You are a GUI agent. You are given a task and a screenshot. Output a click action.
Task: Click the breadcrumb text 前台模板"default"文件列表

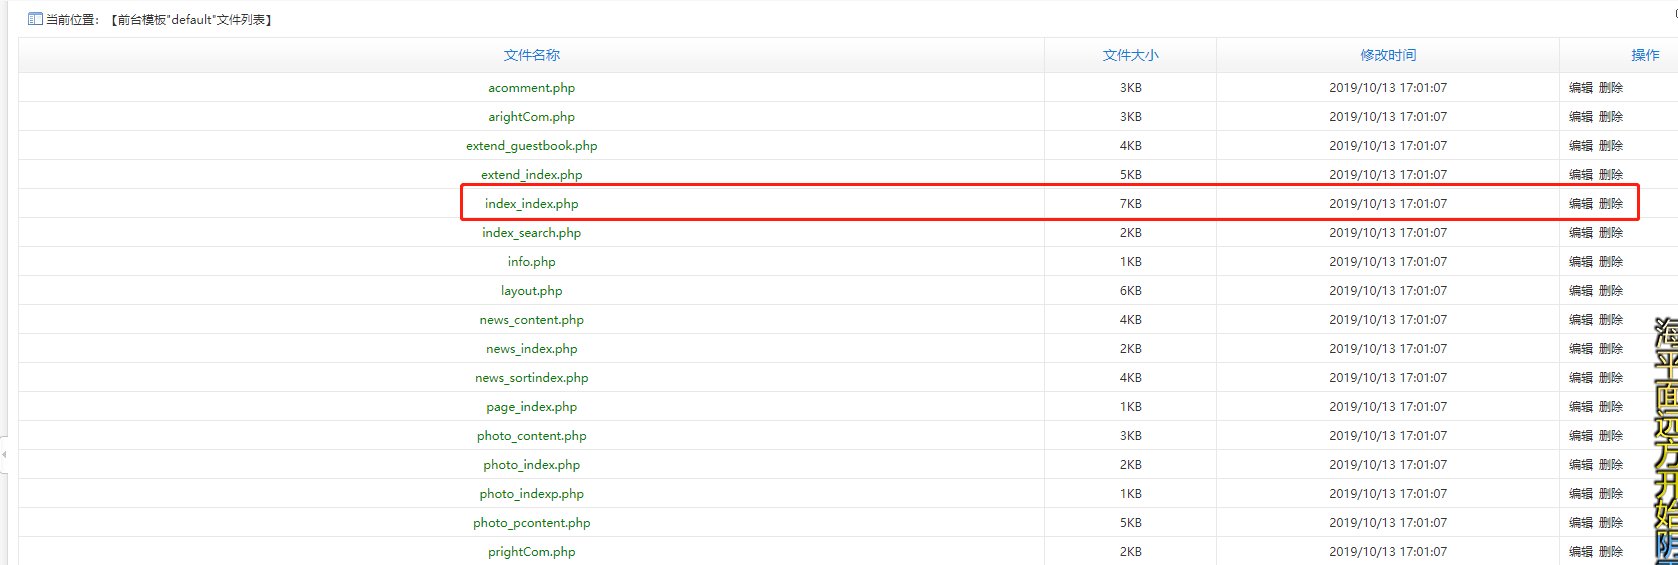click(190, 20)
